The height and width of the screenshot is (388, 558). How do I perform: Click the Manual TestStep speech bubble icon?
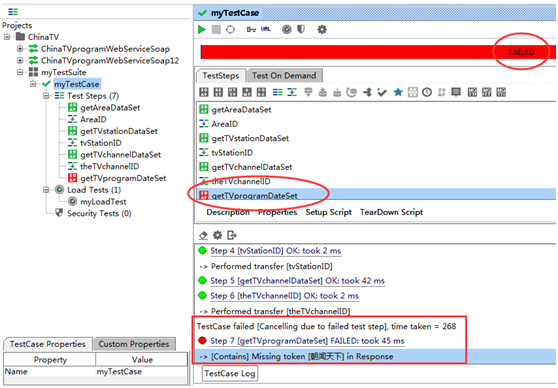coord(456,93)
